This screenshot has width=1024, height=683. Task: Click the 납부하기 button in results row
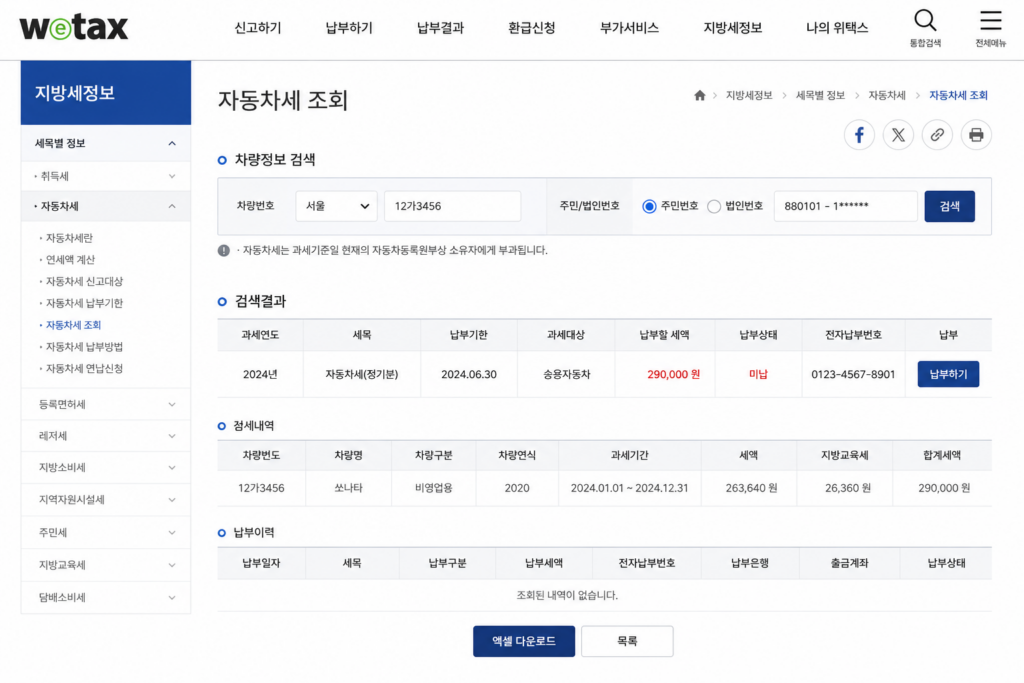948,374
